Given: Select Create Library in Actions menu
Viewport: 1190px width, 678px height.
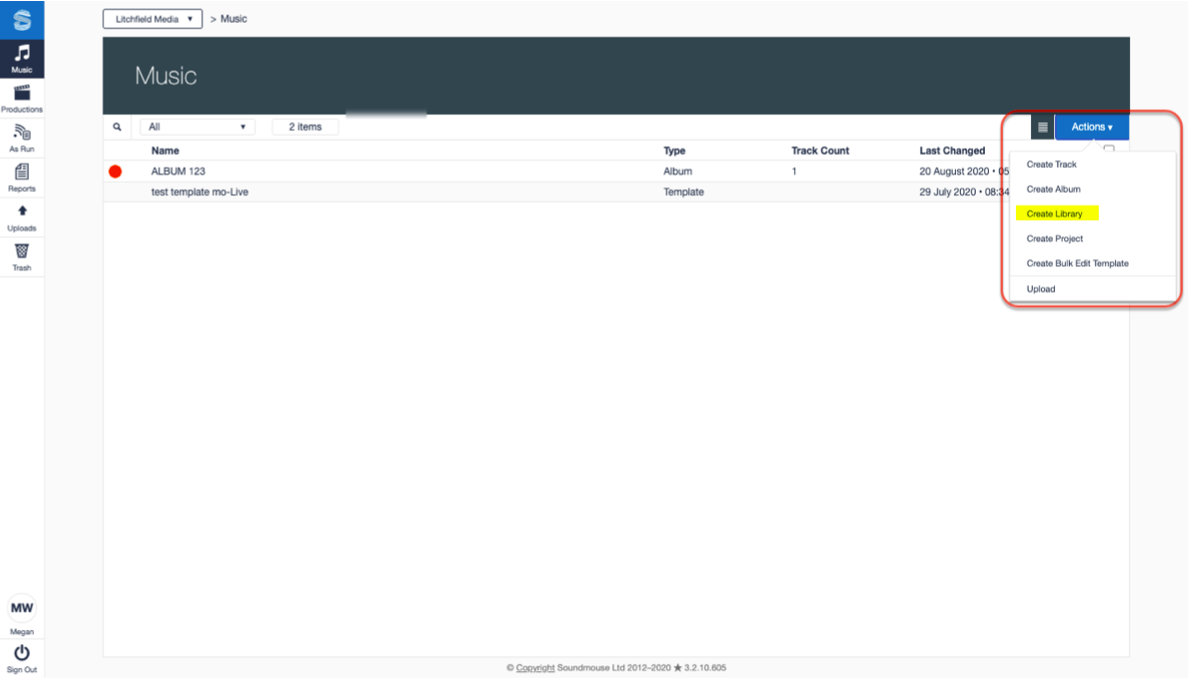Looking at the screenshot, I should (x=1054, y=213).
